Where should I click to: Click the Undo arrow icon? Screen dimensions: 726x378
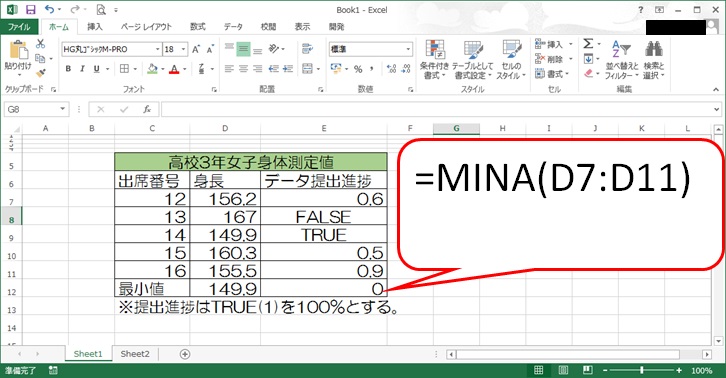(49, 9)
